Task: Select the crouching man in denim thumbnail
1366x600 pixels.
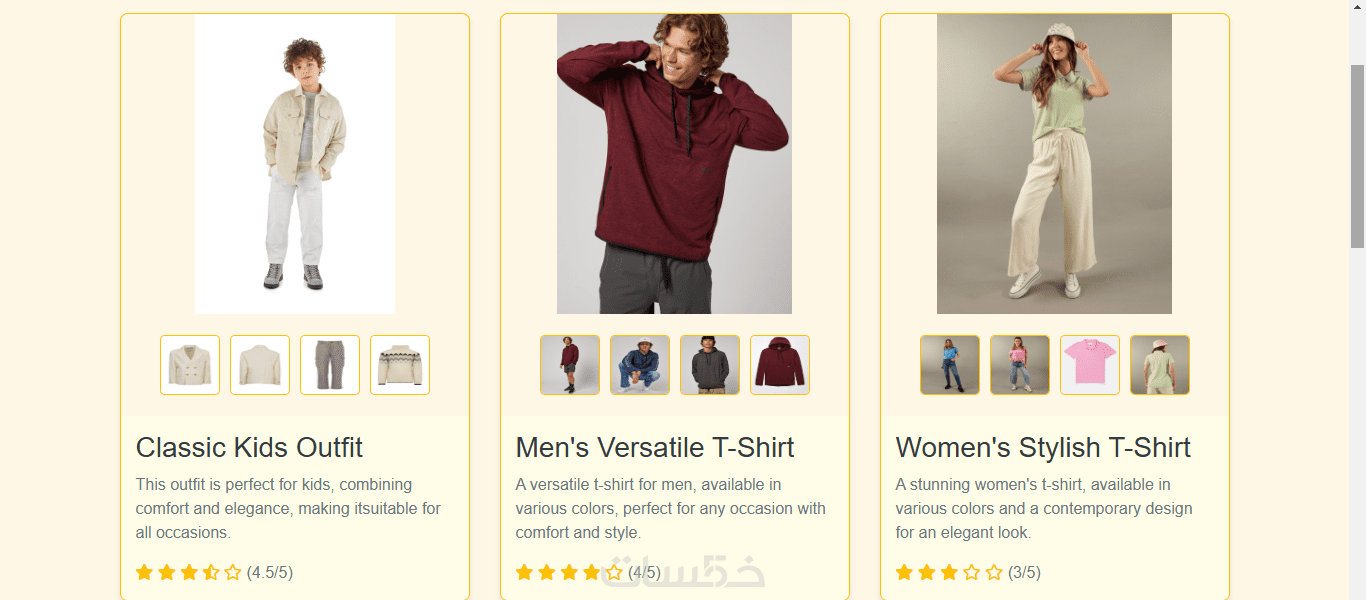Action: pyautogui.click(x=640, y=365)
